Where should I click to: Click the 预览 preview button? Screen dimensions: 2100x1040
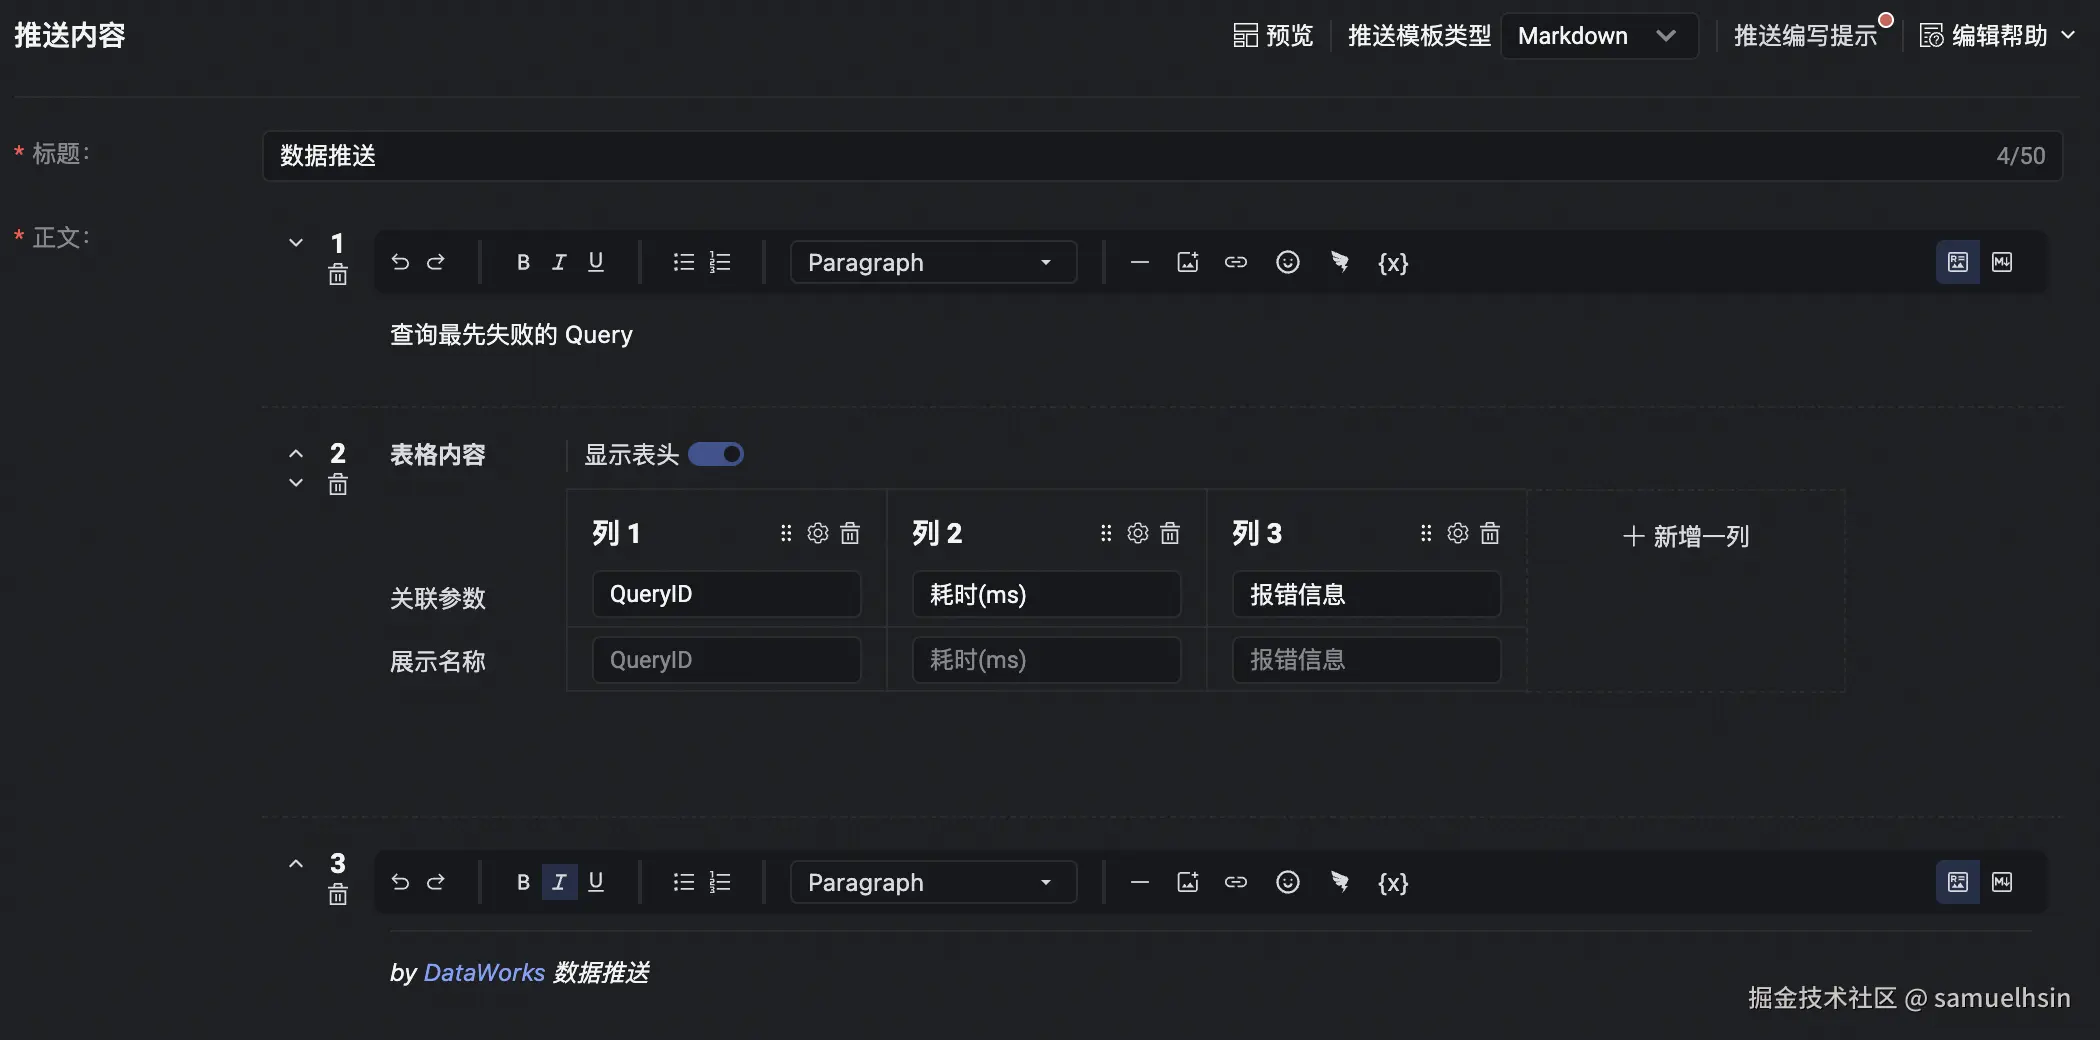(x=1273, y=36)
